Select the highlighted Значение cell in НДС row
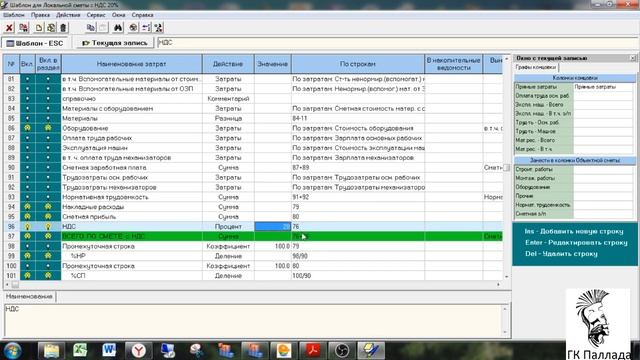Viewport: 640px width, 360px height. (273, 227)
